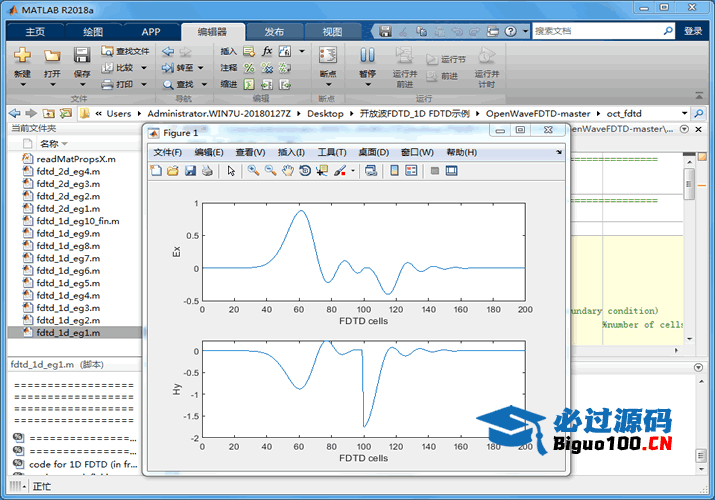Click the 登录 sign-in button

click(693, 31)
